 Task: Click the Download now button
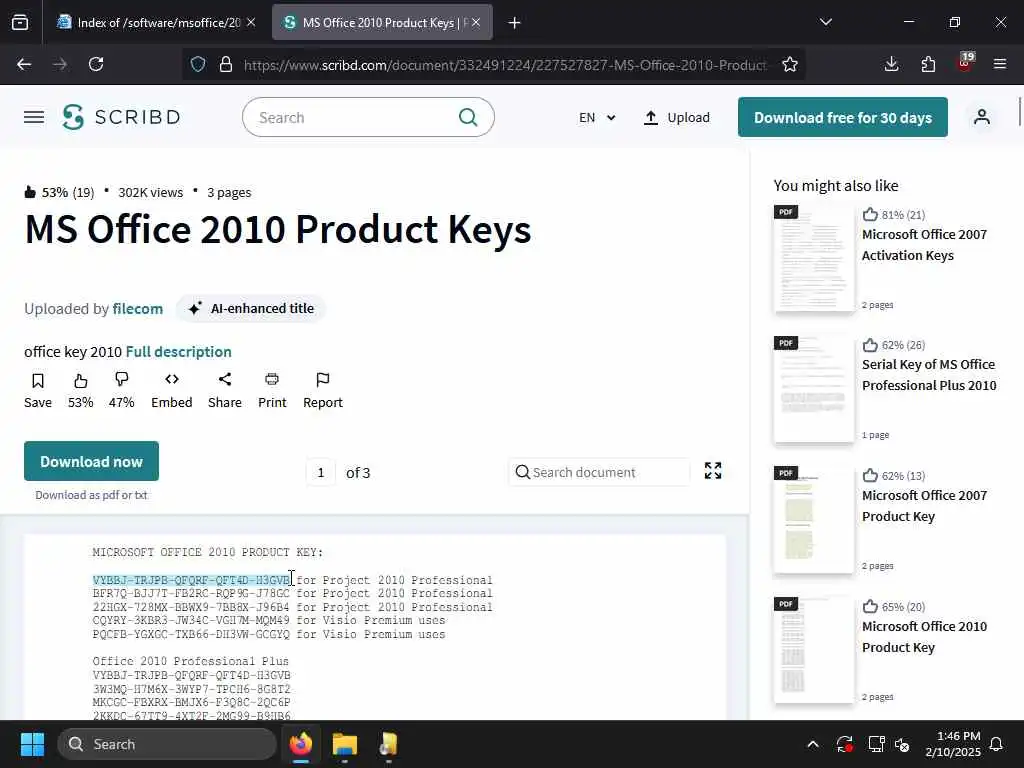click(x=91, y=461)
